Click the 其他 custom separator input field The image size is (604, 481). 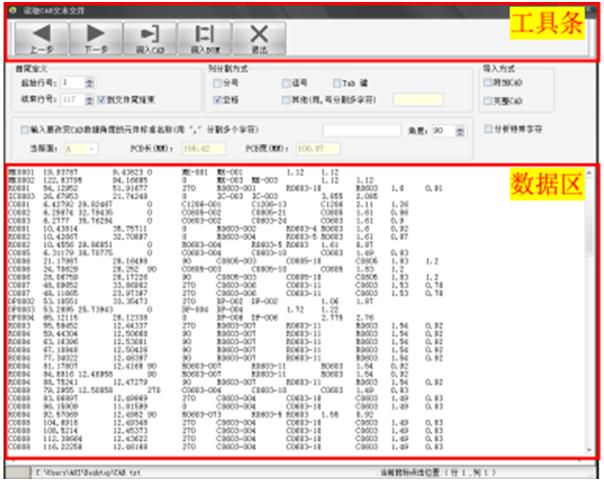pos(418,100)
